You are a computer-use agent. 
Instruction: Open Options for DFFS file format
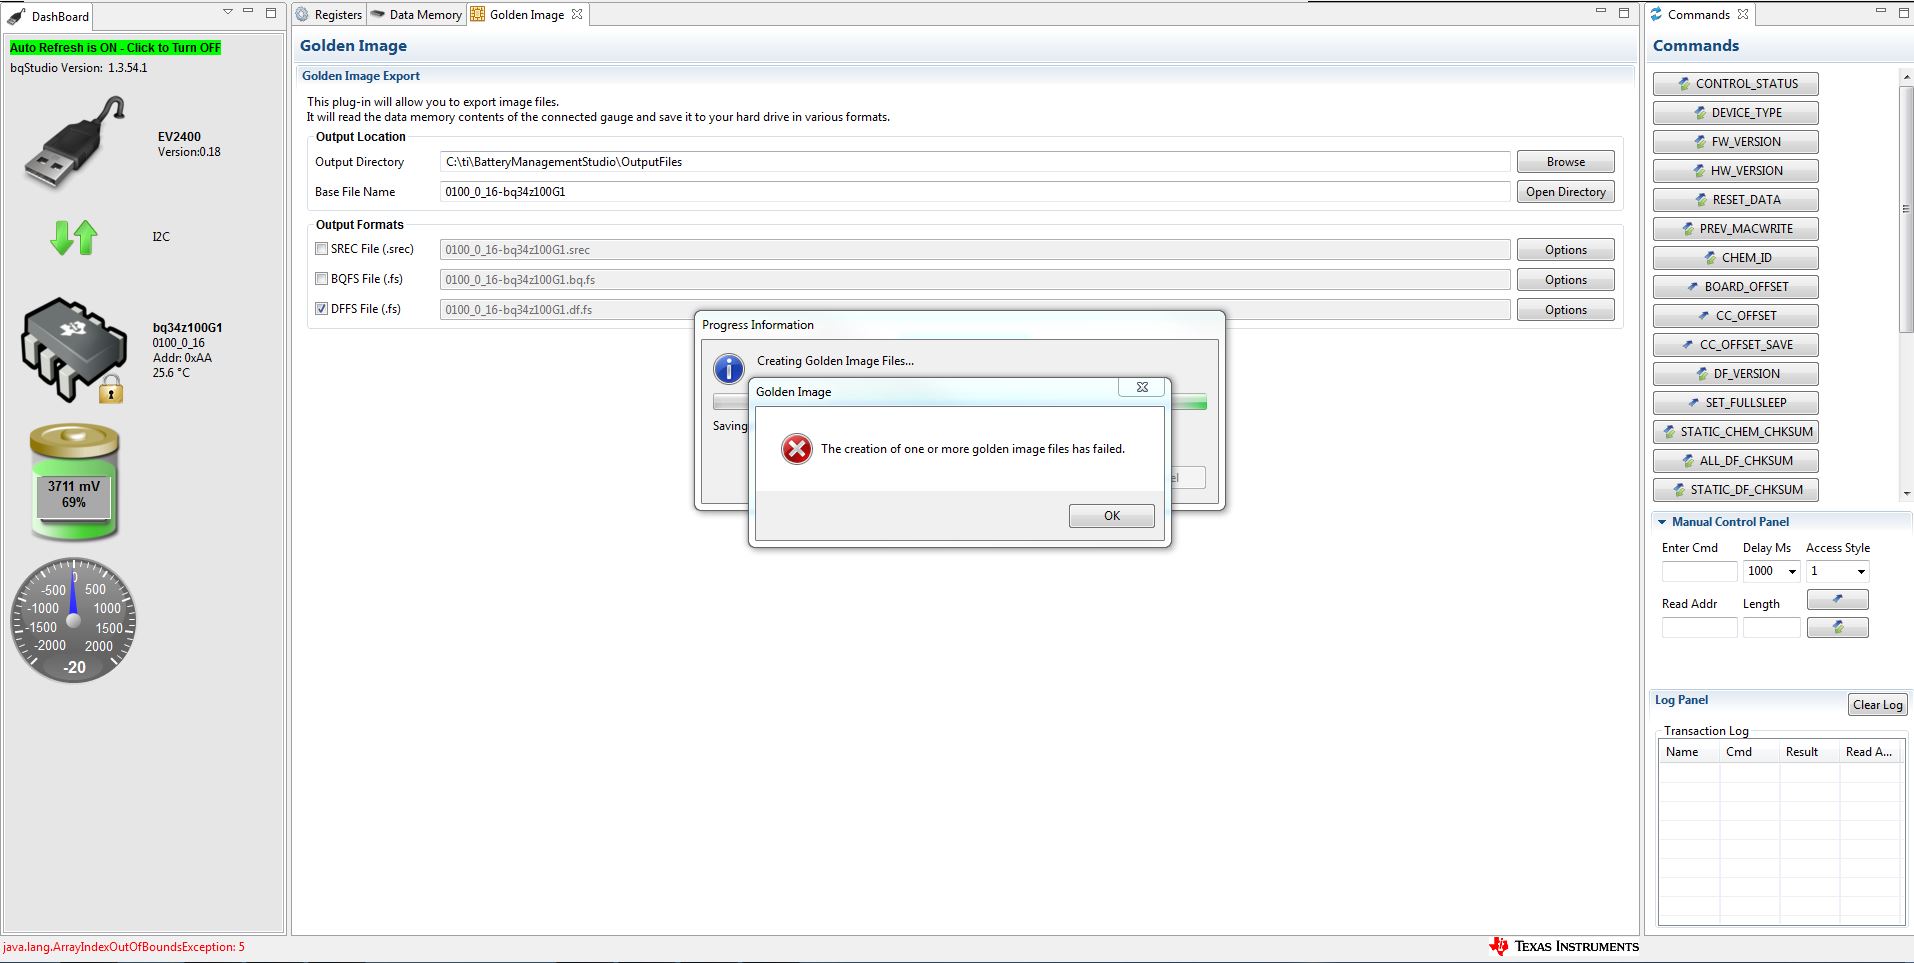tap(1565, 310)
